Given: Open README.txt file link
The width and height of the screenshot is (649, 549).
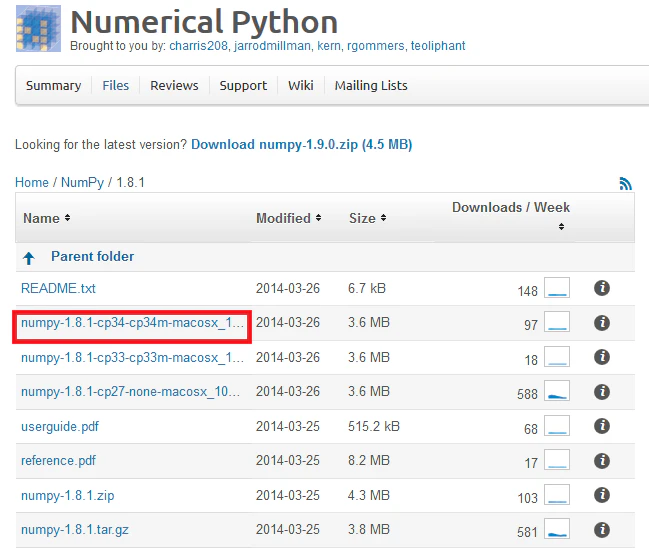Looking at the screenshot, I should pyautogui.click(x=58, y=288).
